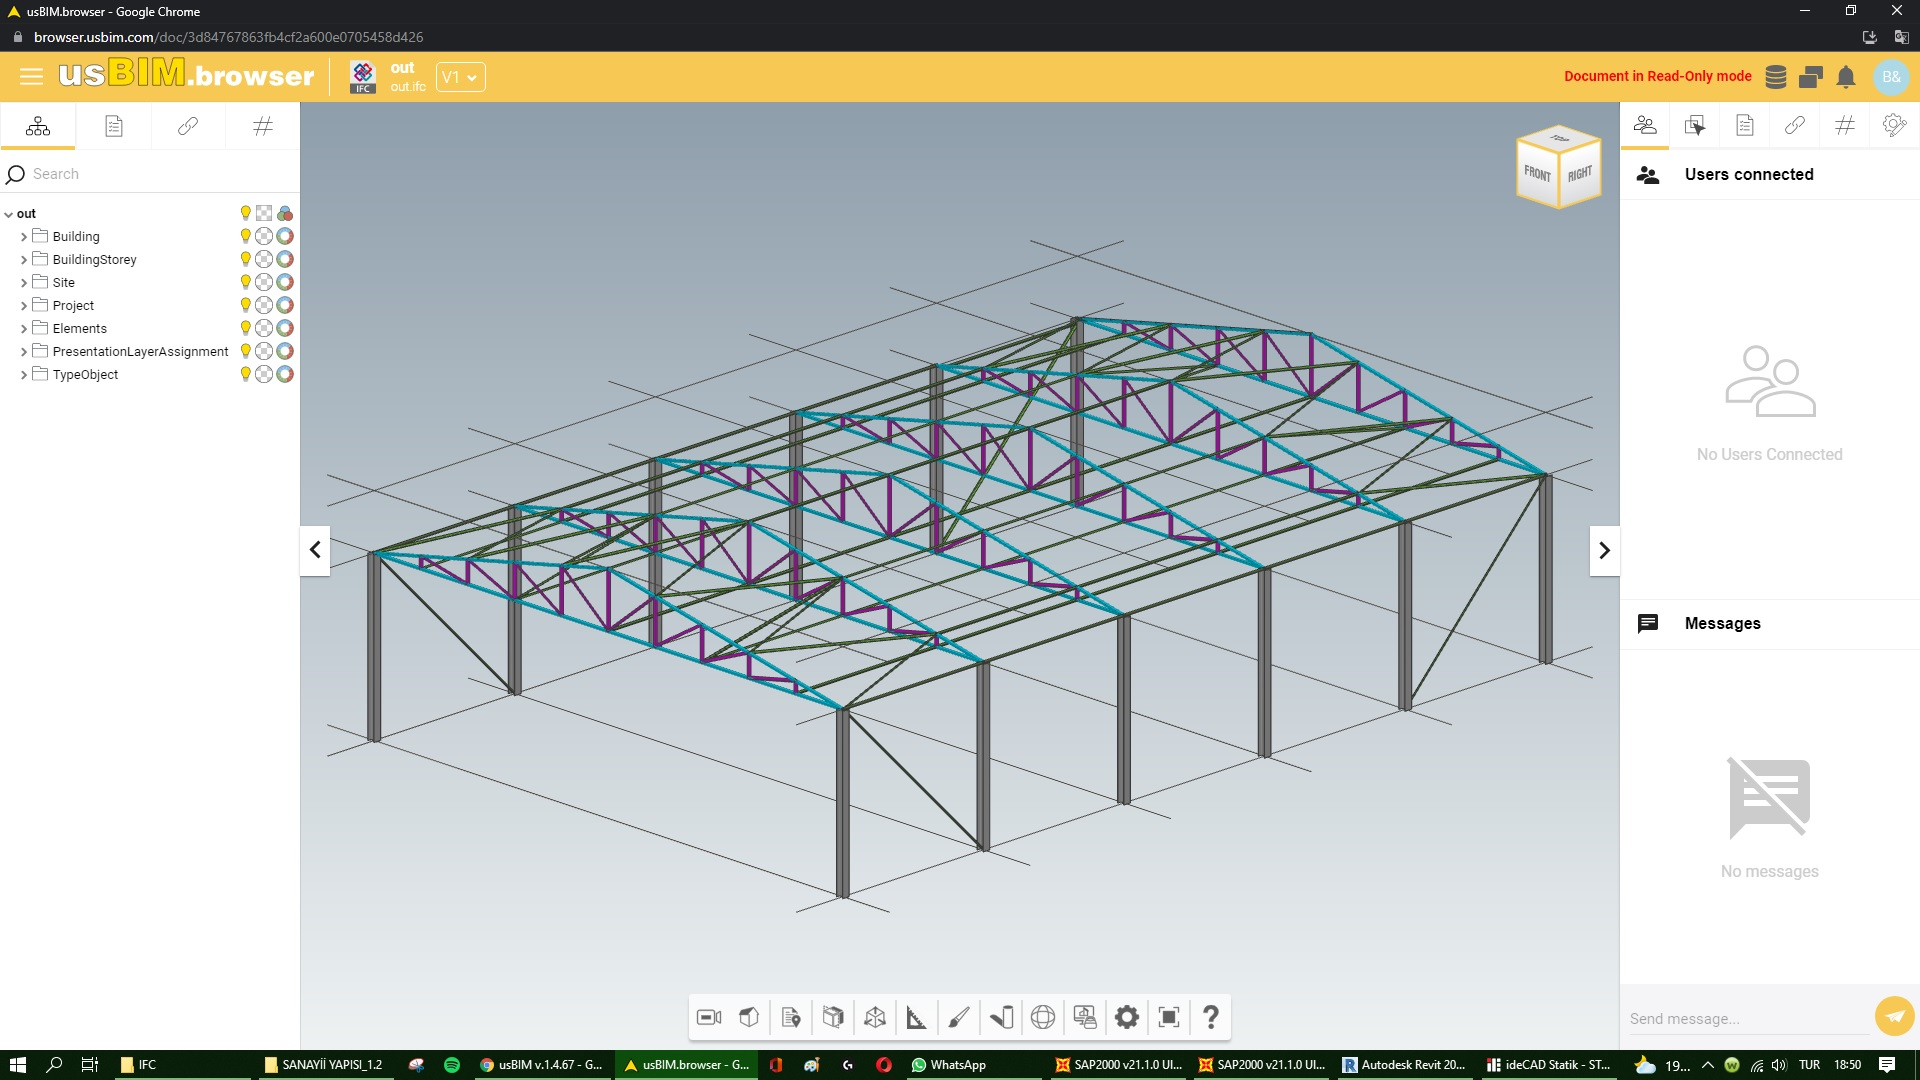The height and width of the screenshot is (1080, 1920).
Task: Focus the tree Search field
Action: click(150, 174)
